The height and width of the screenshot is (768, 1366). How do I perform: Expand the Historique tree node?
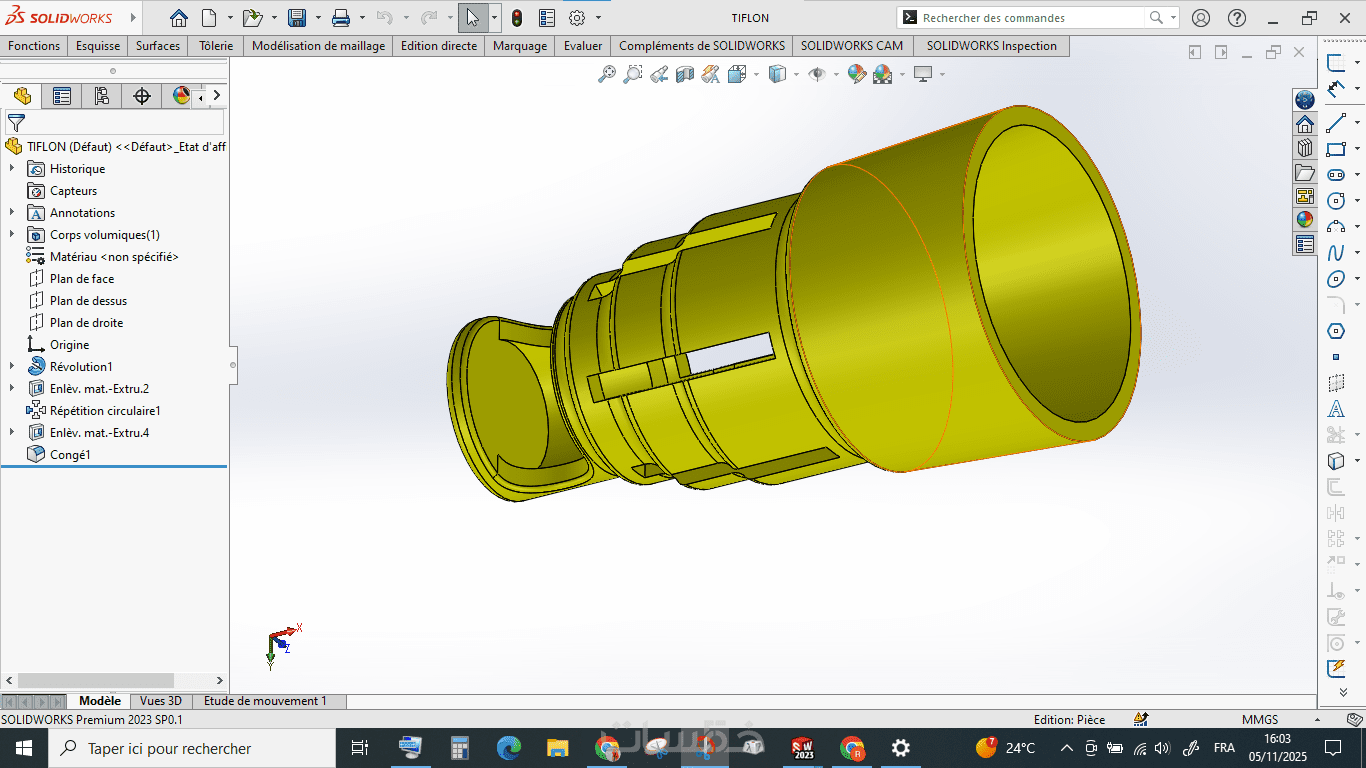(x=12, y=169)
